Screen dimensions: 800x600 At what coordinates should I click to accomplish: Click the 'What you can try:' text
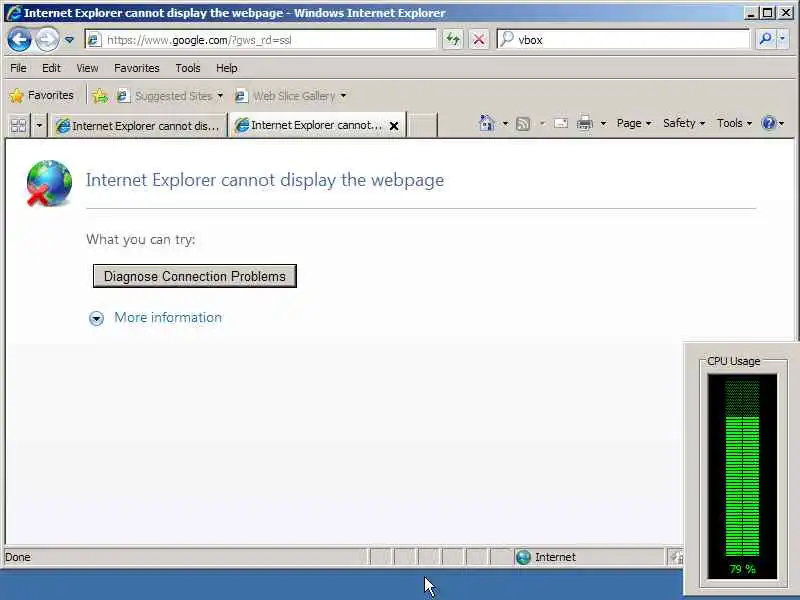click(x=141, y=239)
